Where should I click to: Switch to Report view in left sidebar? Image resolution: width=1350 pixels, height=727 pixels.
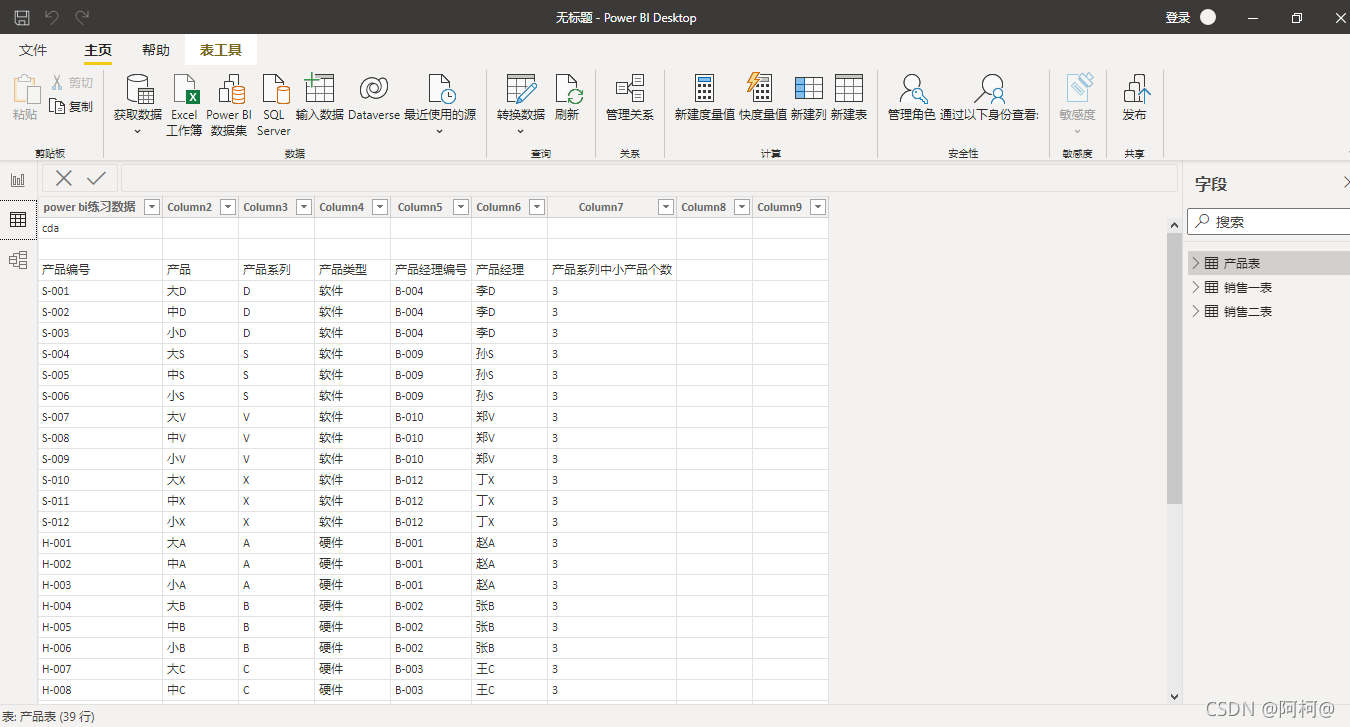pos(18,180)
